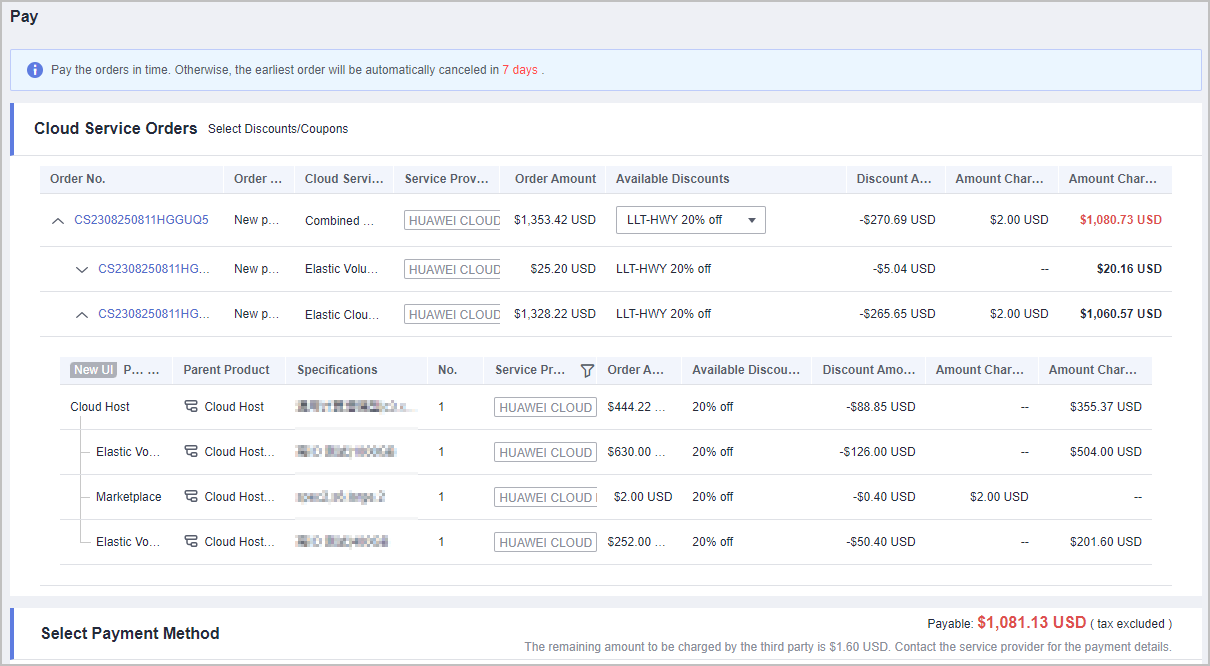This screenshot has width=1210, height=666.
Task: Click the product icon in the Marketplace row
Action: click(x=191, y=497)
